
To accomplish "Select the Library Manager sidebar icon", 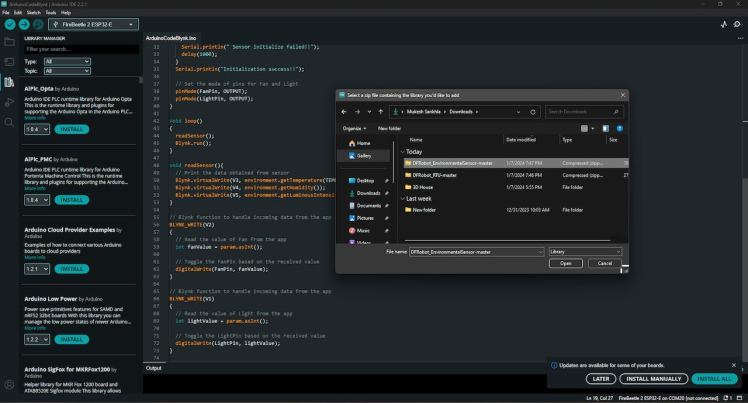I will tap(9, 82).
